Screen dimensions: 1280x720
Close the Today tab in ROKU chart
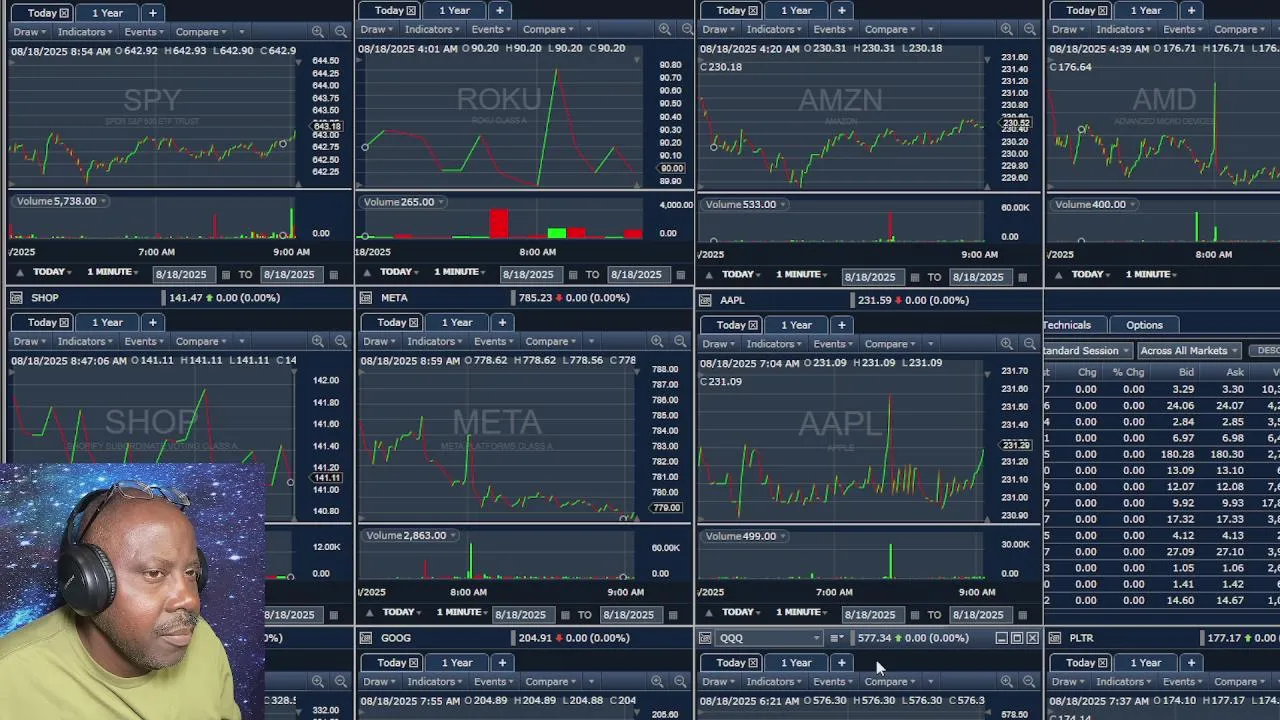(411, 10)
